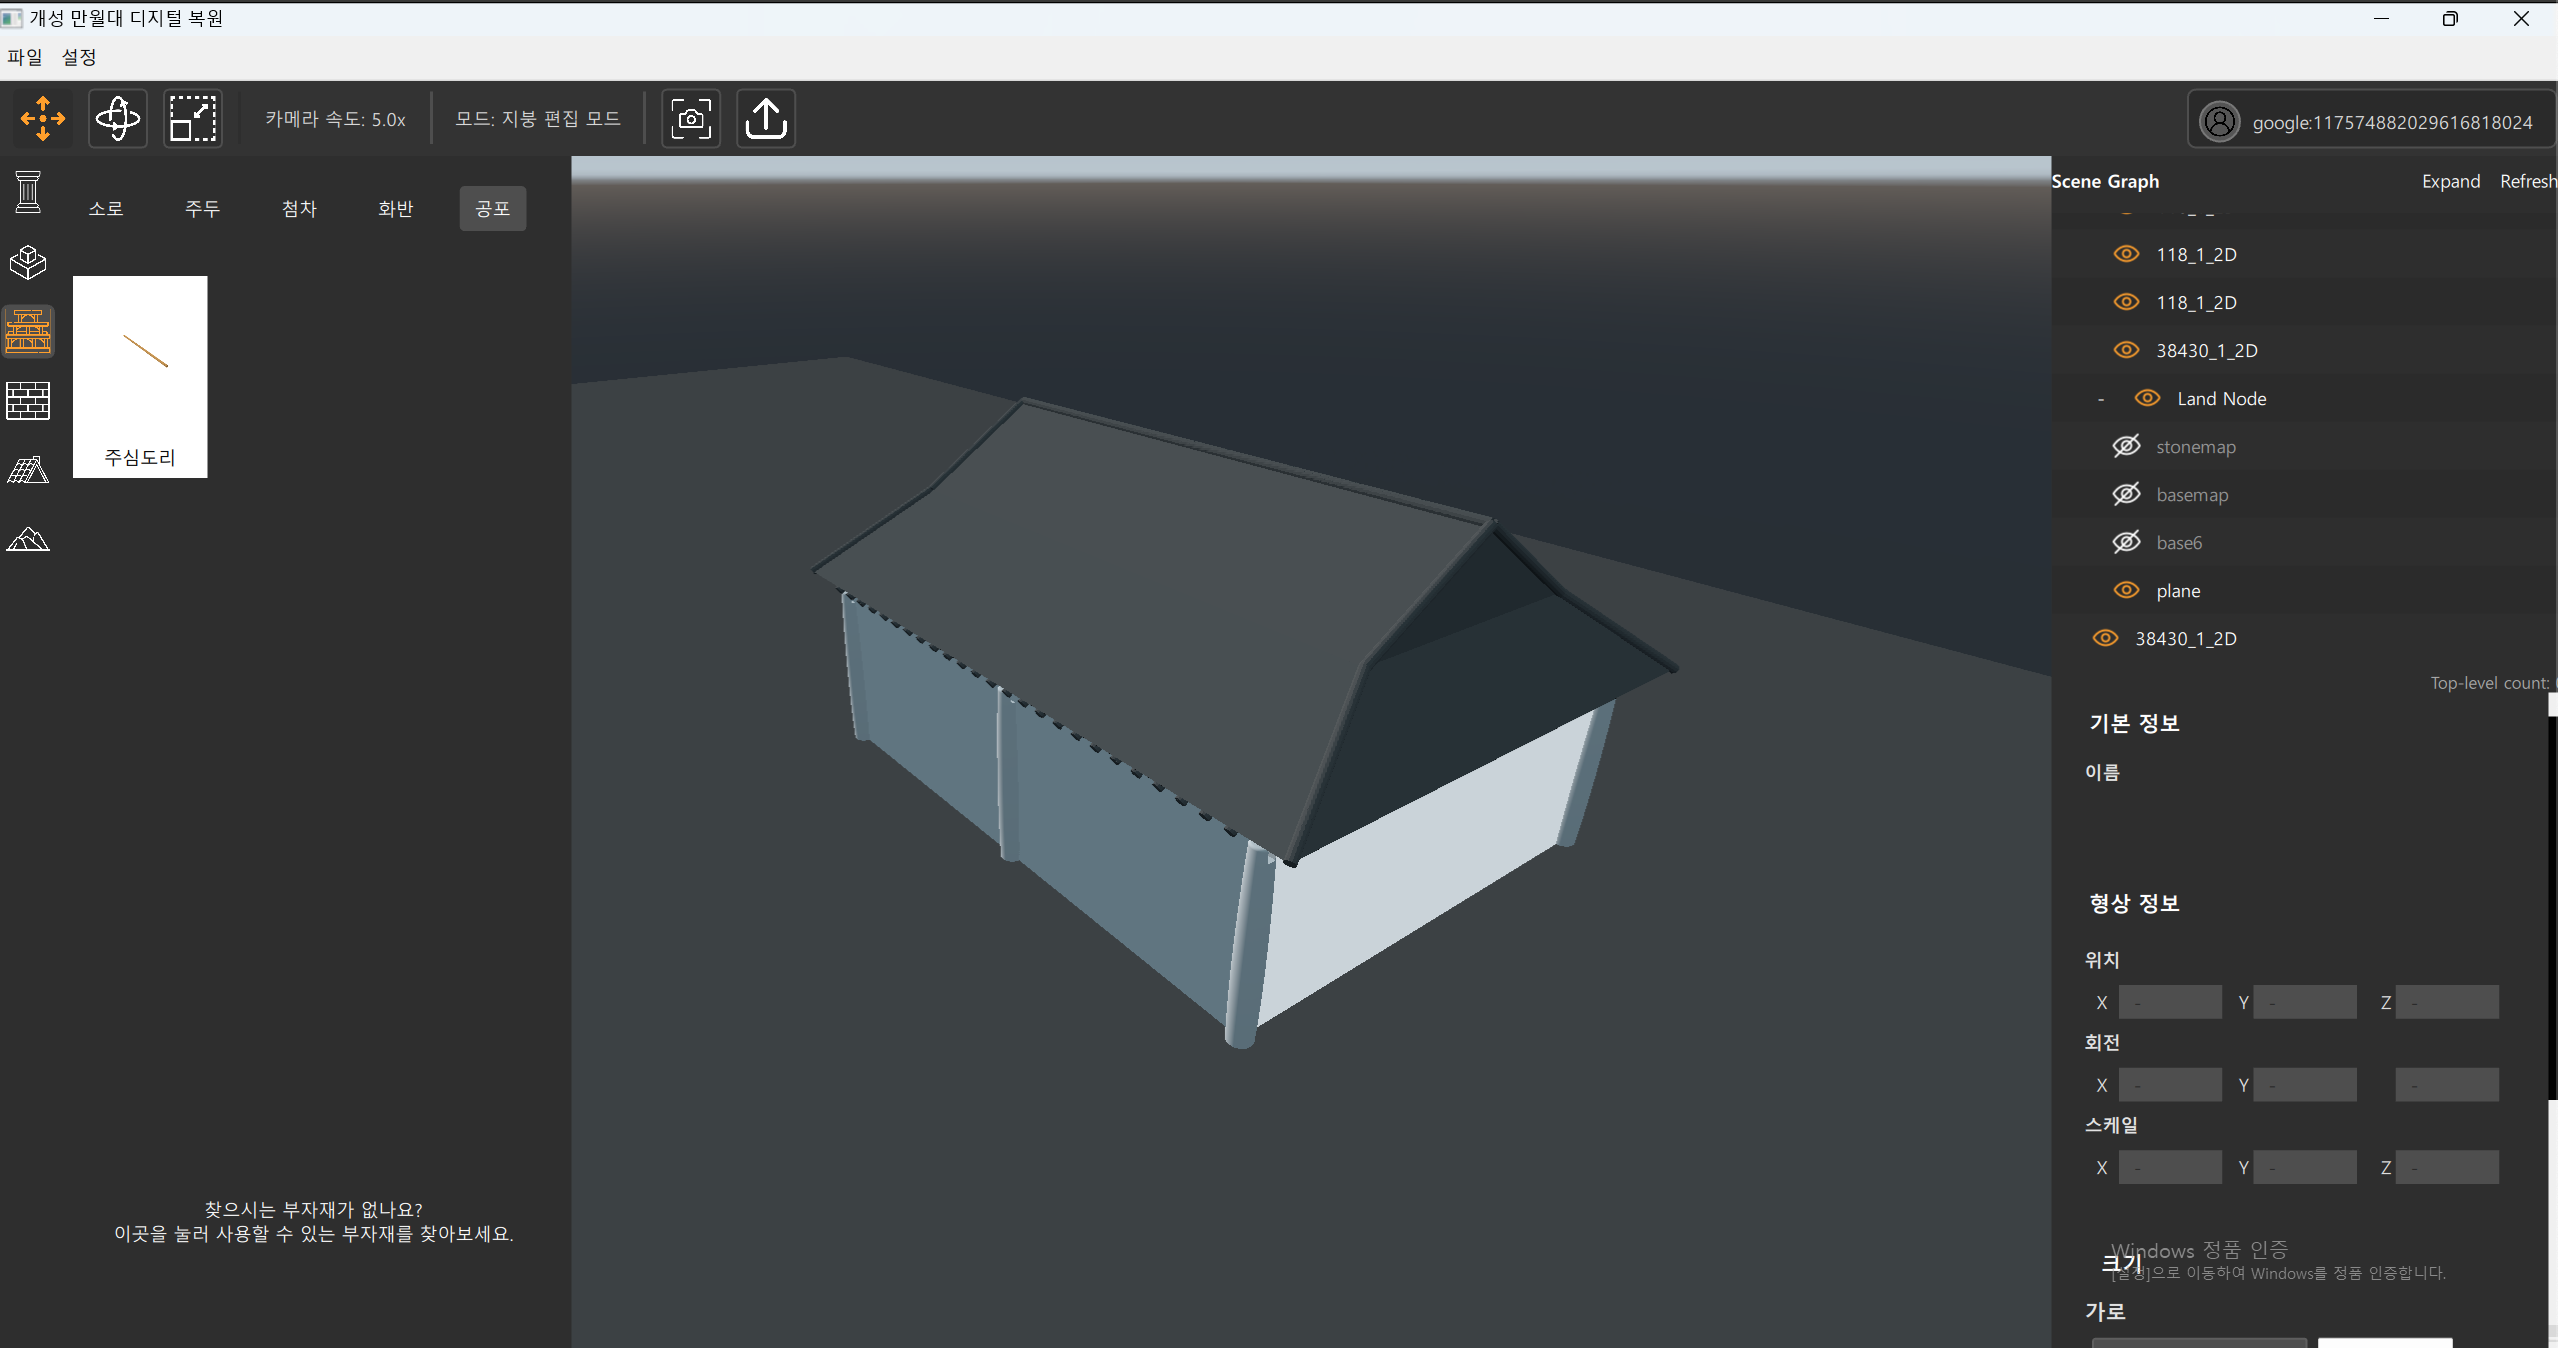Viewport: 2558px width, 1348px height.
Task: Click the upload export icon
Action: 766,118
